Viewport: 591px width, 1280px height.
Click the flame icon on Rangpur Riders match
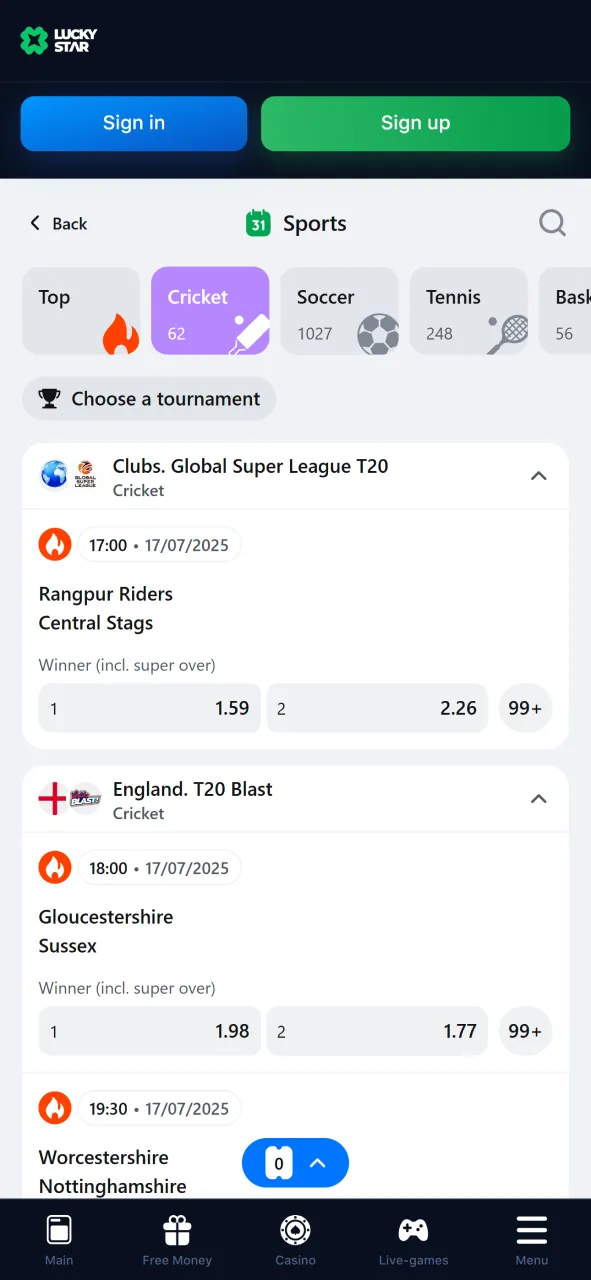point(55,544)
